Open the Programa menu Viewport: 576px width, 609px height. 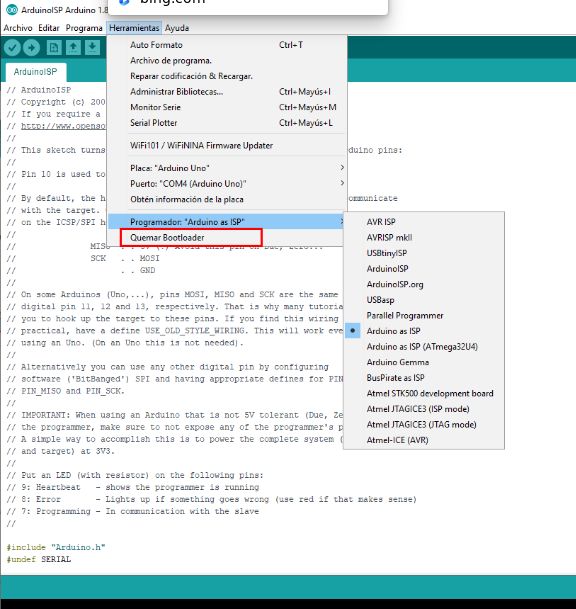84,28
